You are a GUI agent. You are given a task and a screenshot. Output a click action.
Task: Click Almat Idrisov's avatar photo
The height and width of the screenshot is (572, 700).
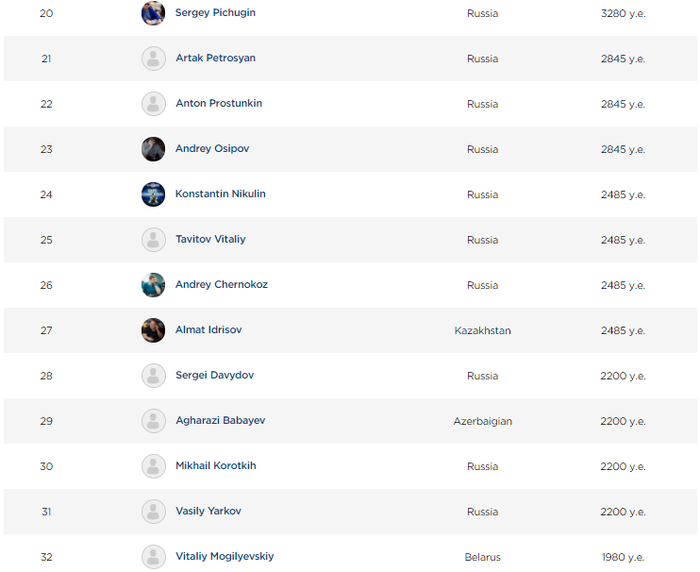[153, 330]
